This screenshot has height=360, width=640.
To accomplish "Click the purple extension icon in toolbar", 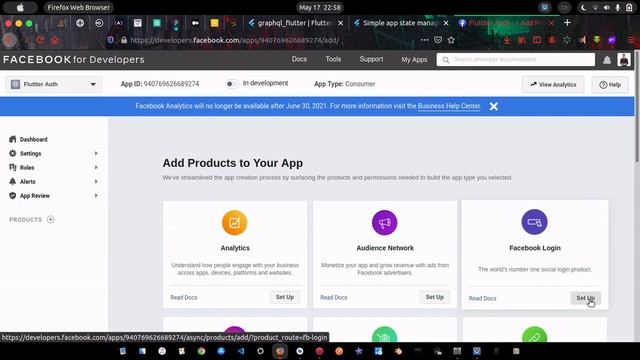I will [611, 40].
